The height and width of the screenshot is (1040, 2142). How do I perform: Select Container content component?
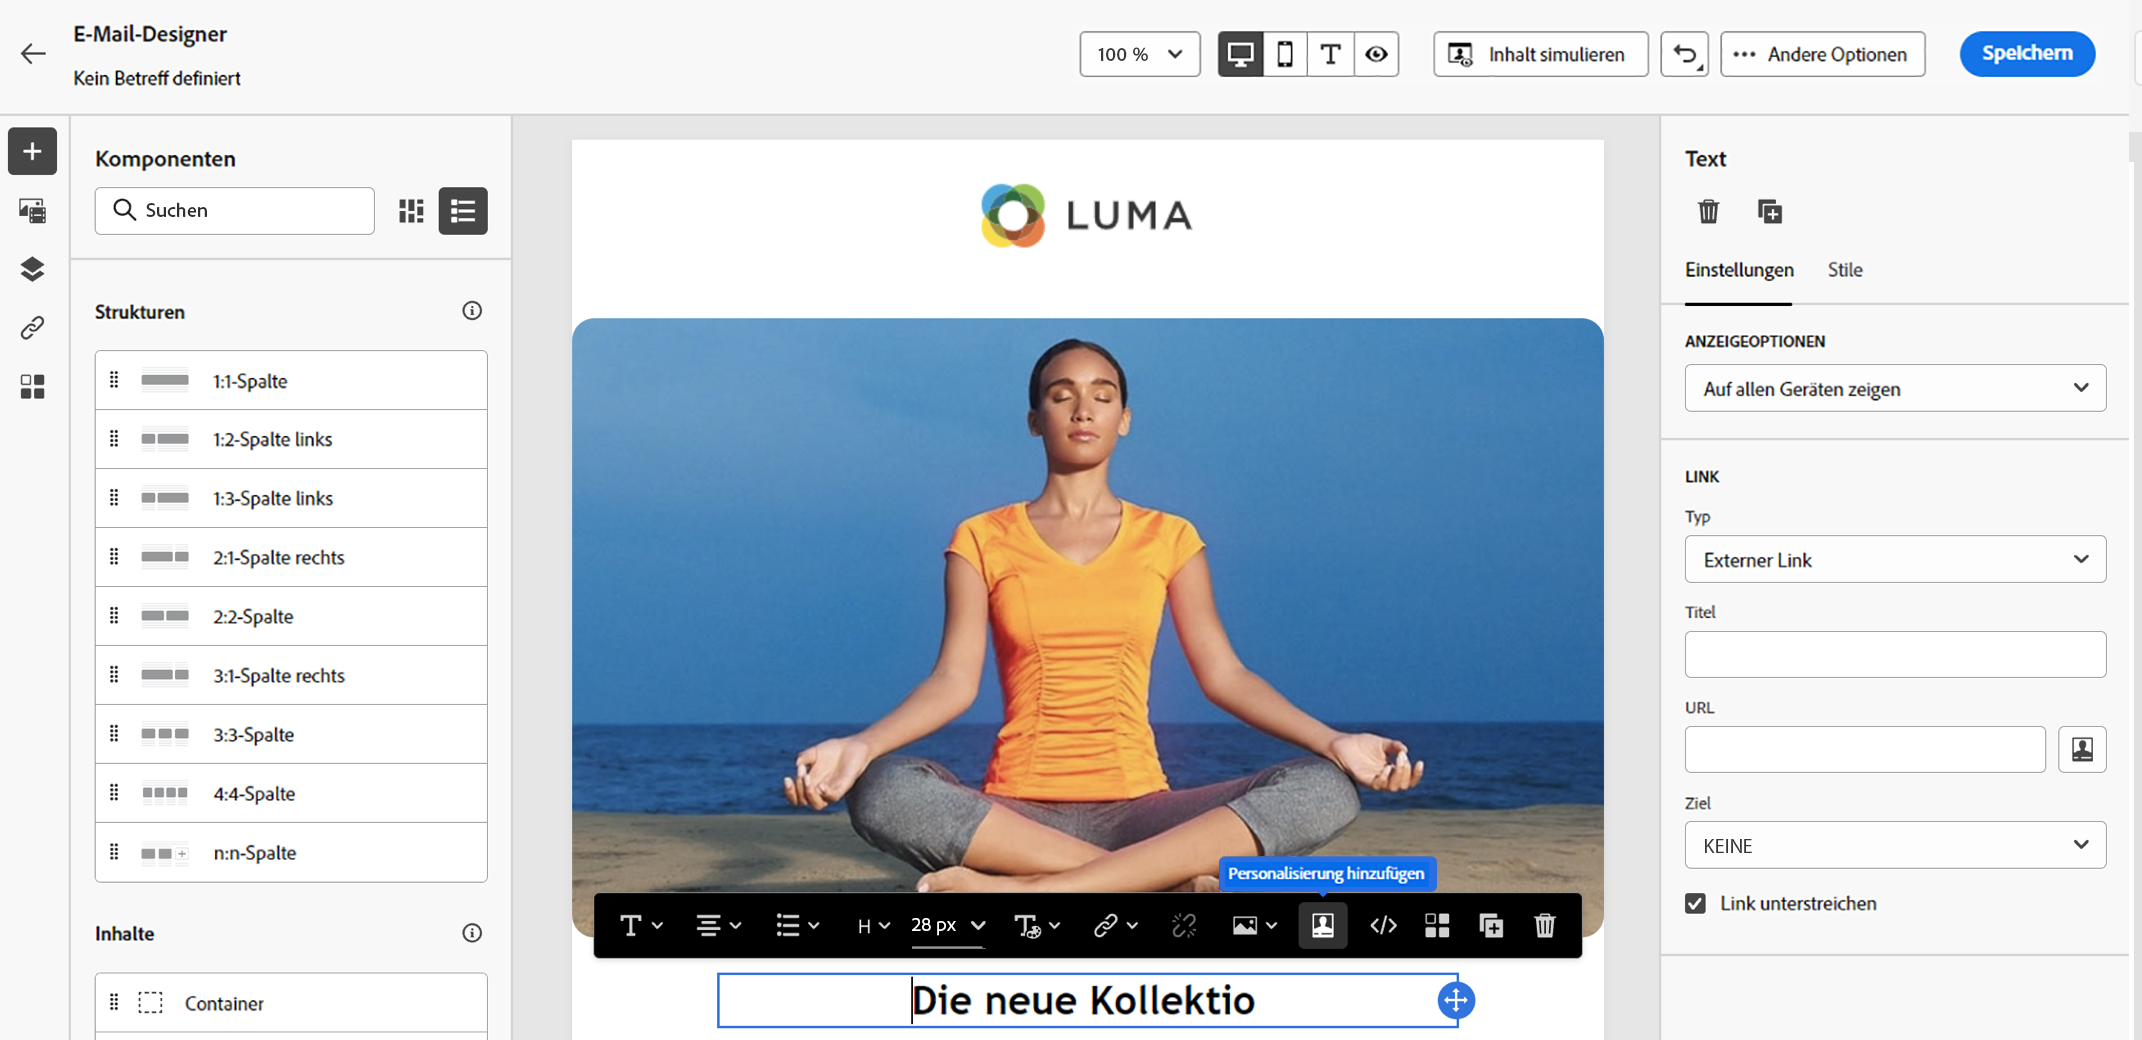click(291, 1003)
